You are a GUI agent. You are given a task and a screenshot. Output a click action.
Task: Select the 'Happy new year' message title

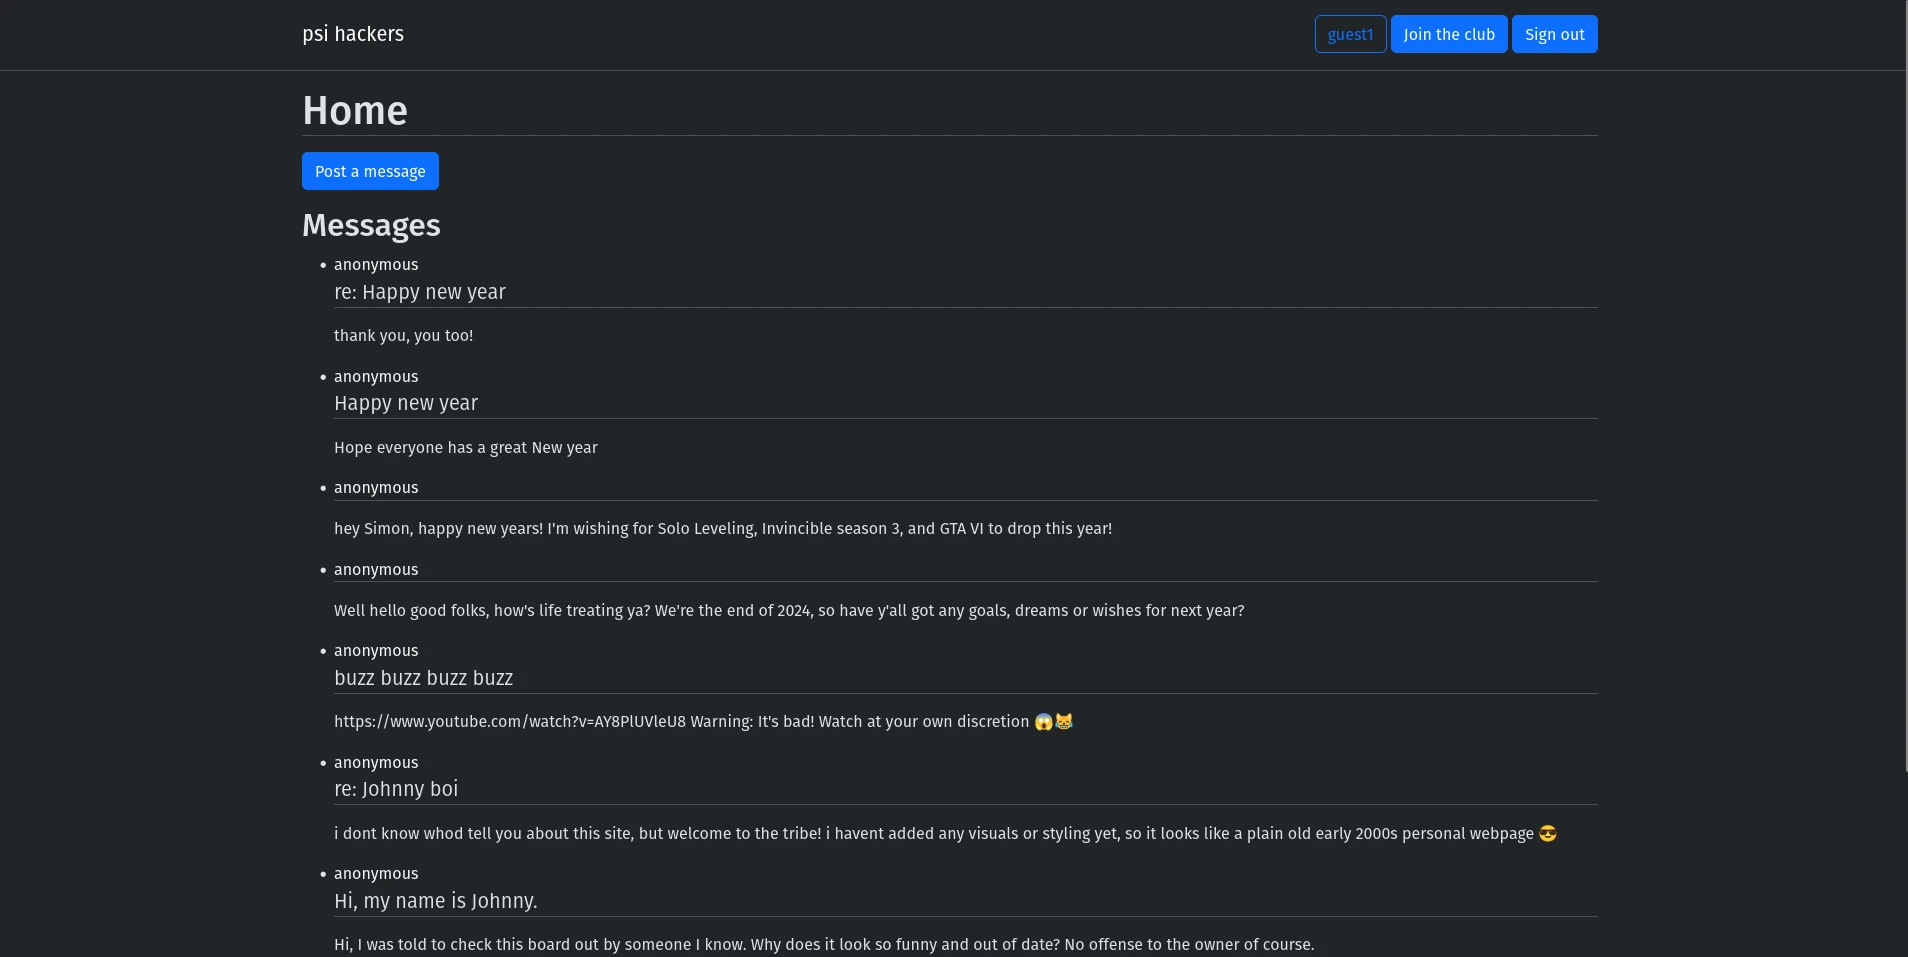point(406,403)
